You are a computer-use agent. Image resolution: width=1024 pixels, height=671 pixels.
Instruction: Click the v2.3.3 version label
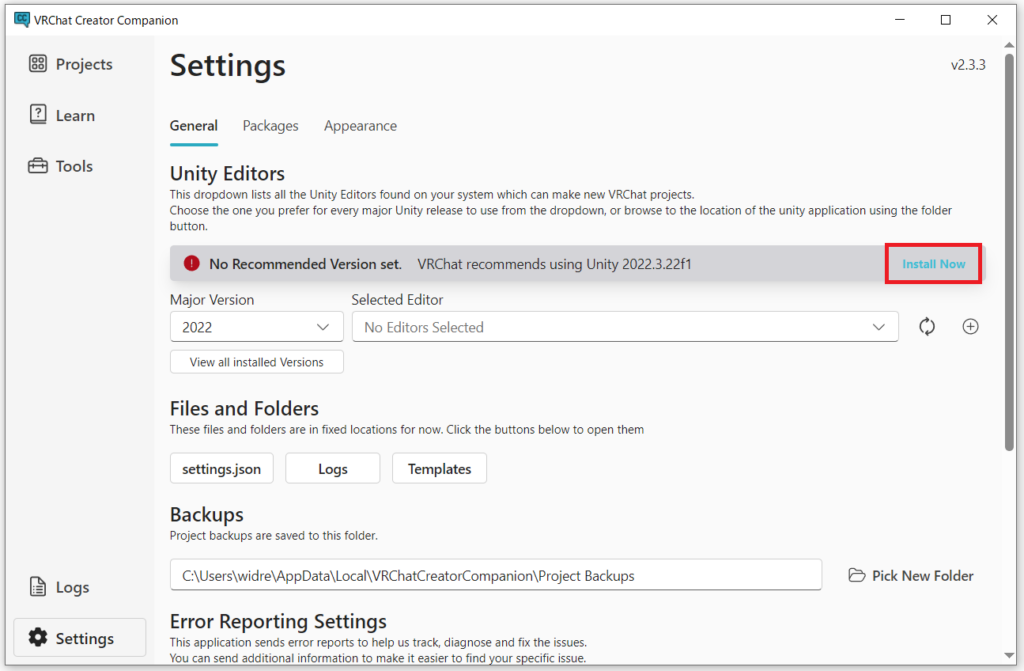click(968, 65)
